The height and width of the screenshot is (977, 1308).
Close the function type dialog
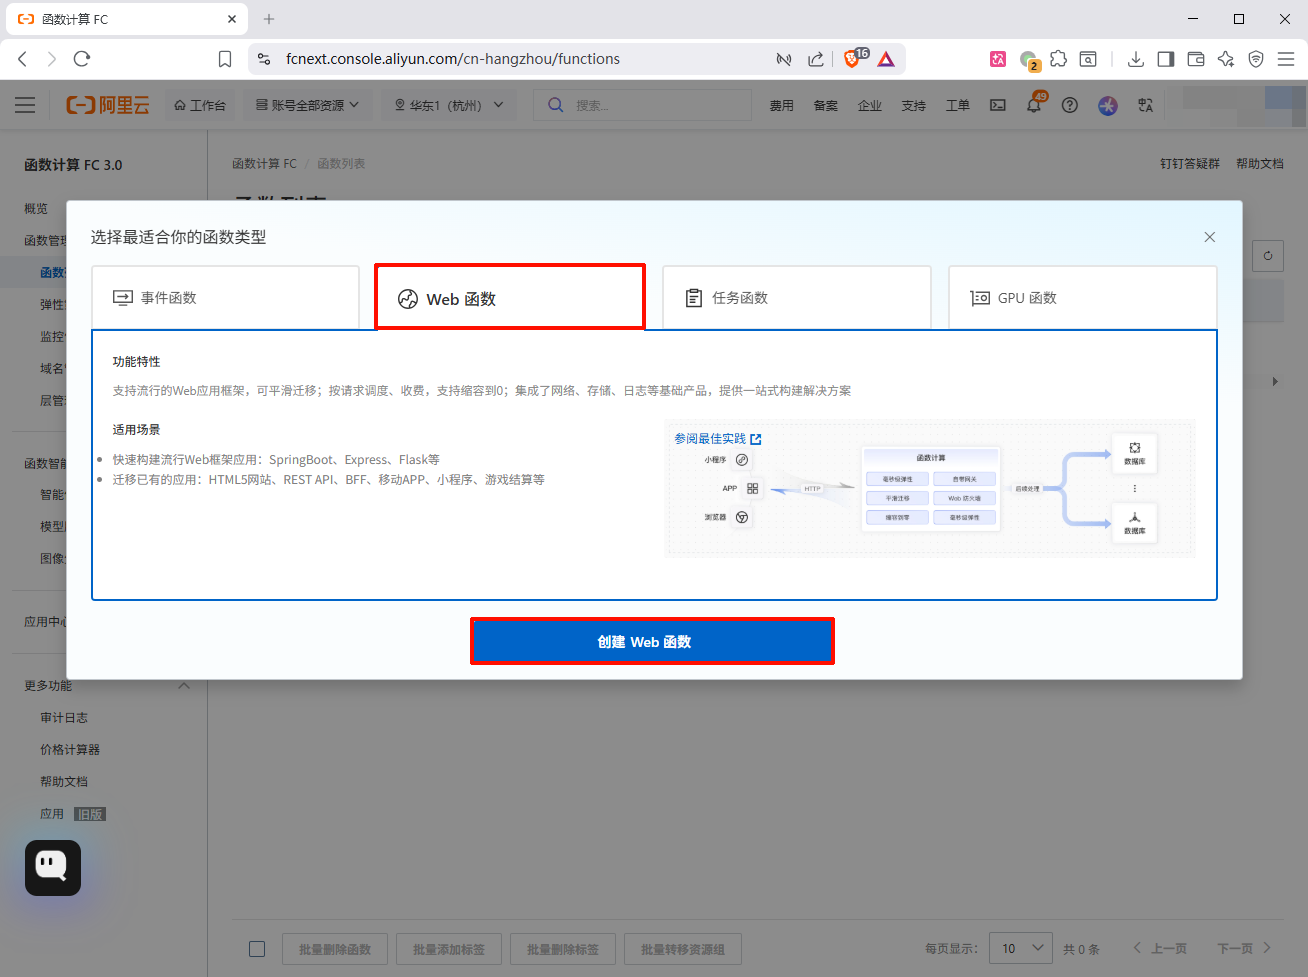pos(1209,237)
